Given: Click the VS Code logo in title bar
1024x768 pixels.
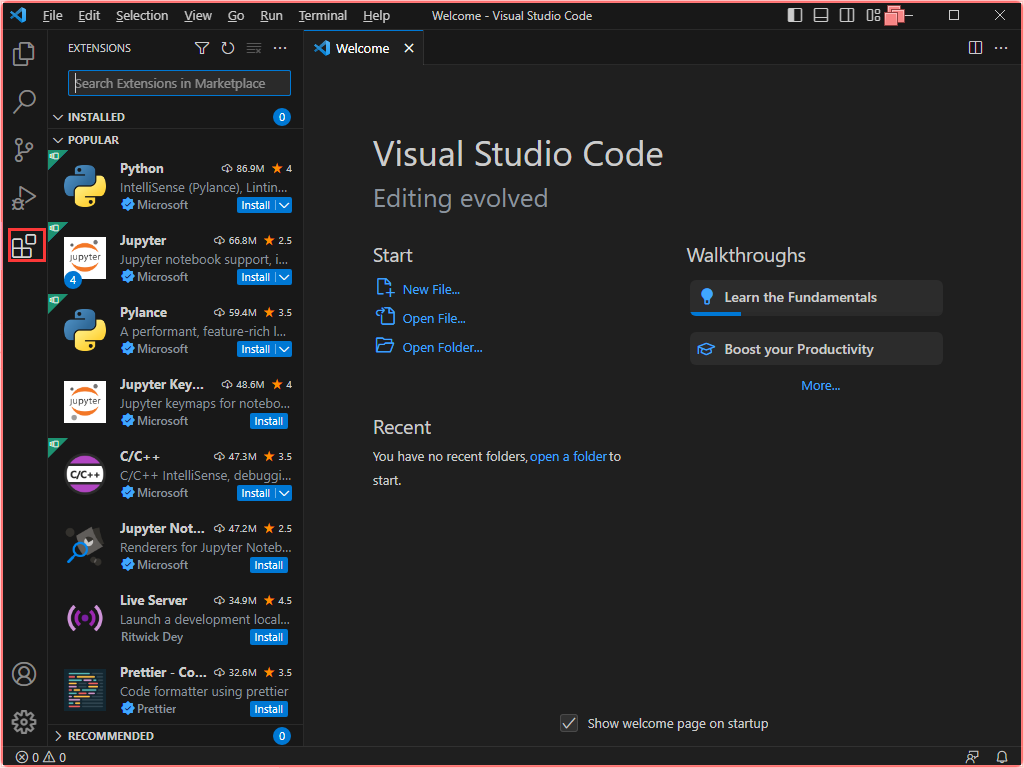Looking at the screenshot, I should click(18, 15).
